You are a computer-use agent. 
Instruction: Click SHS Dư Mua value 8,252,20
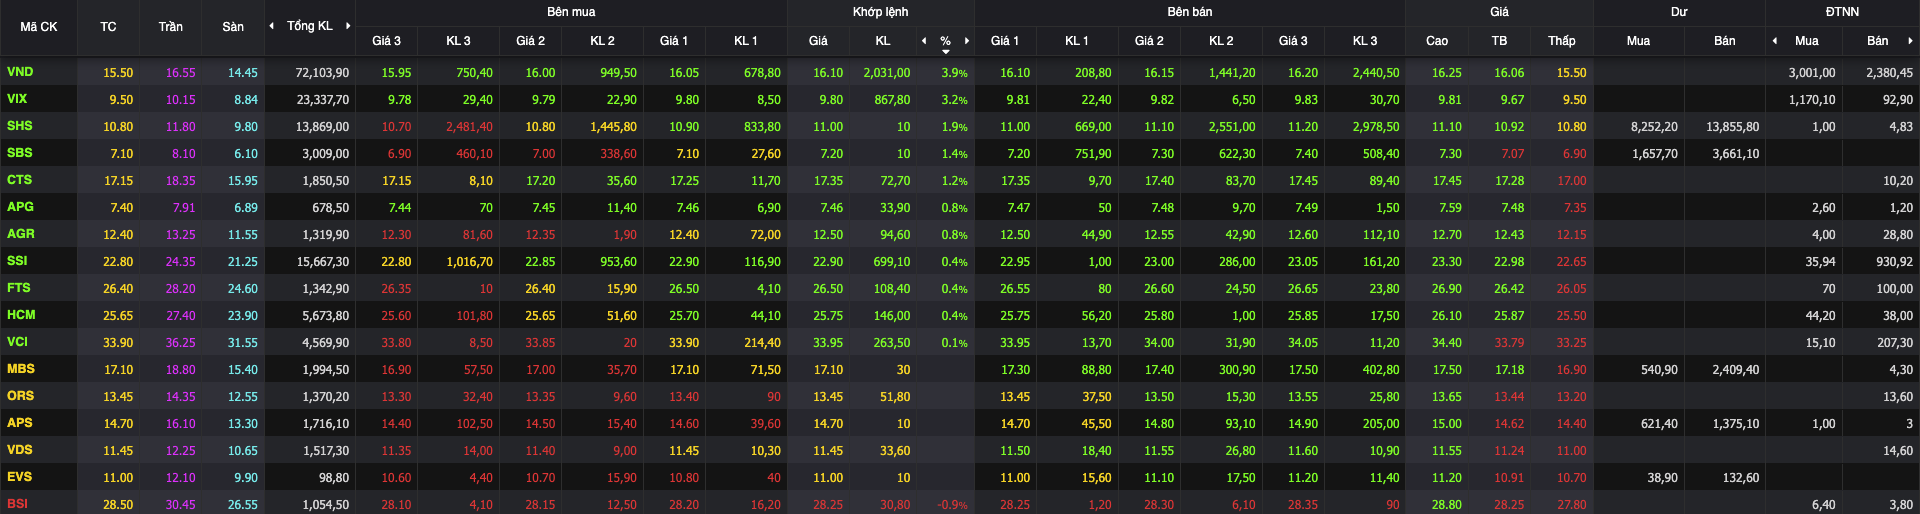pyautogui.click(x=1654, y=127)
